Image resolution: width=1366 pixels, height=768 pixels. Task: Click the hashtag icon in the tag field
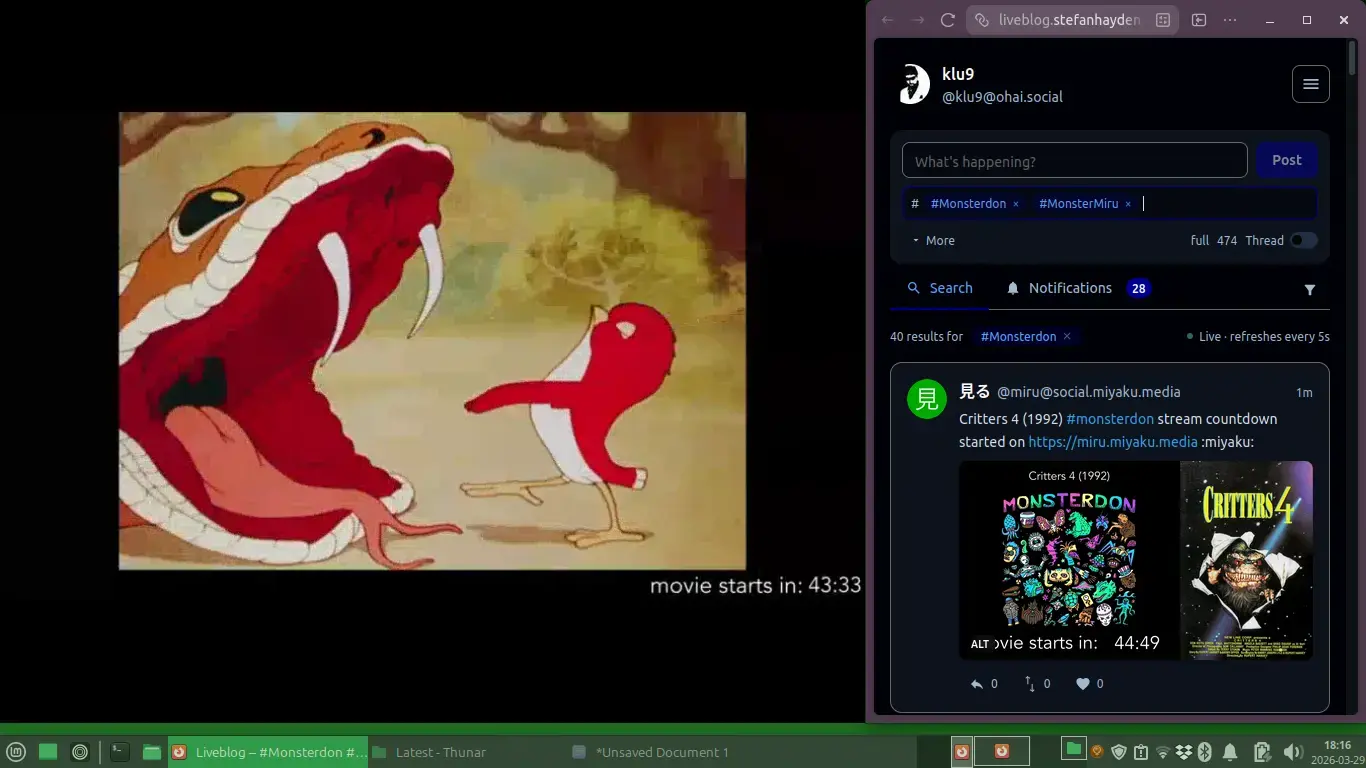point(914,203)
